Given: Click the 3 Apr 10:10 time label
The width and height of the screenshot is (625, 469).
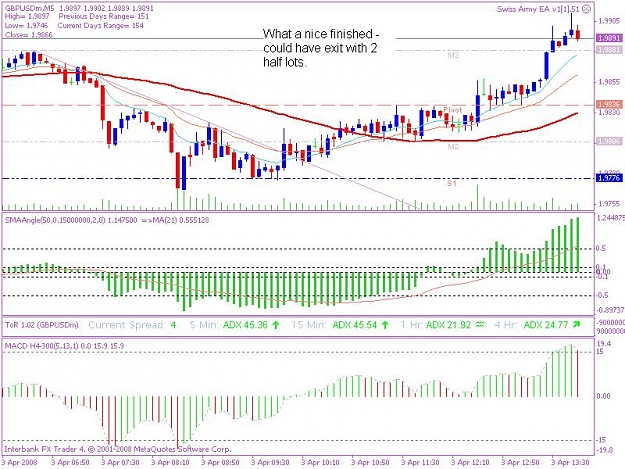Looking at the screenshot, I should [320, 462].
